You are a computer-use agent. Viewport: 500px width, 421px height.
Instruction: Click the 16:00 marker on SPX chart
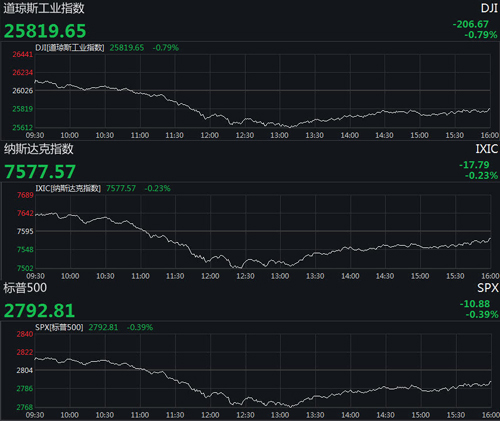click(x=490, y=415)
